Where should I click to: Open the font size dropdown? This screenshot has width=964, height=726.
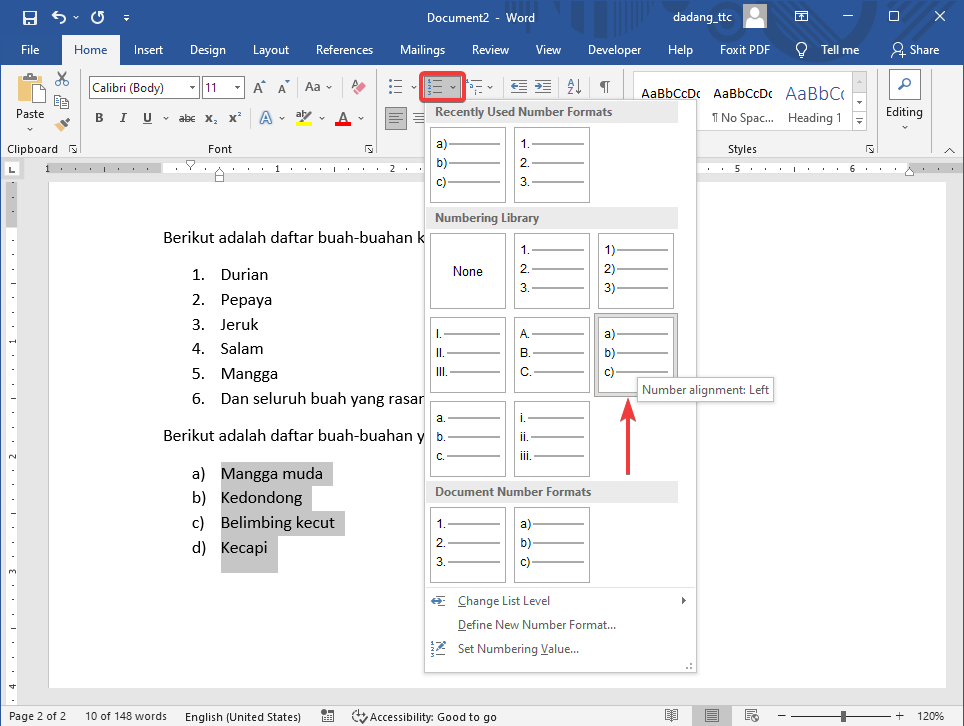(237, 87)
